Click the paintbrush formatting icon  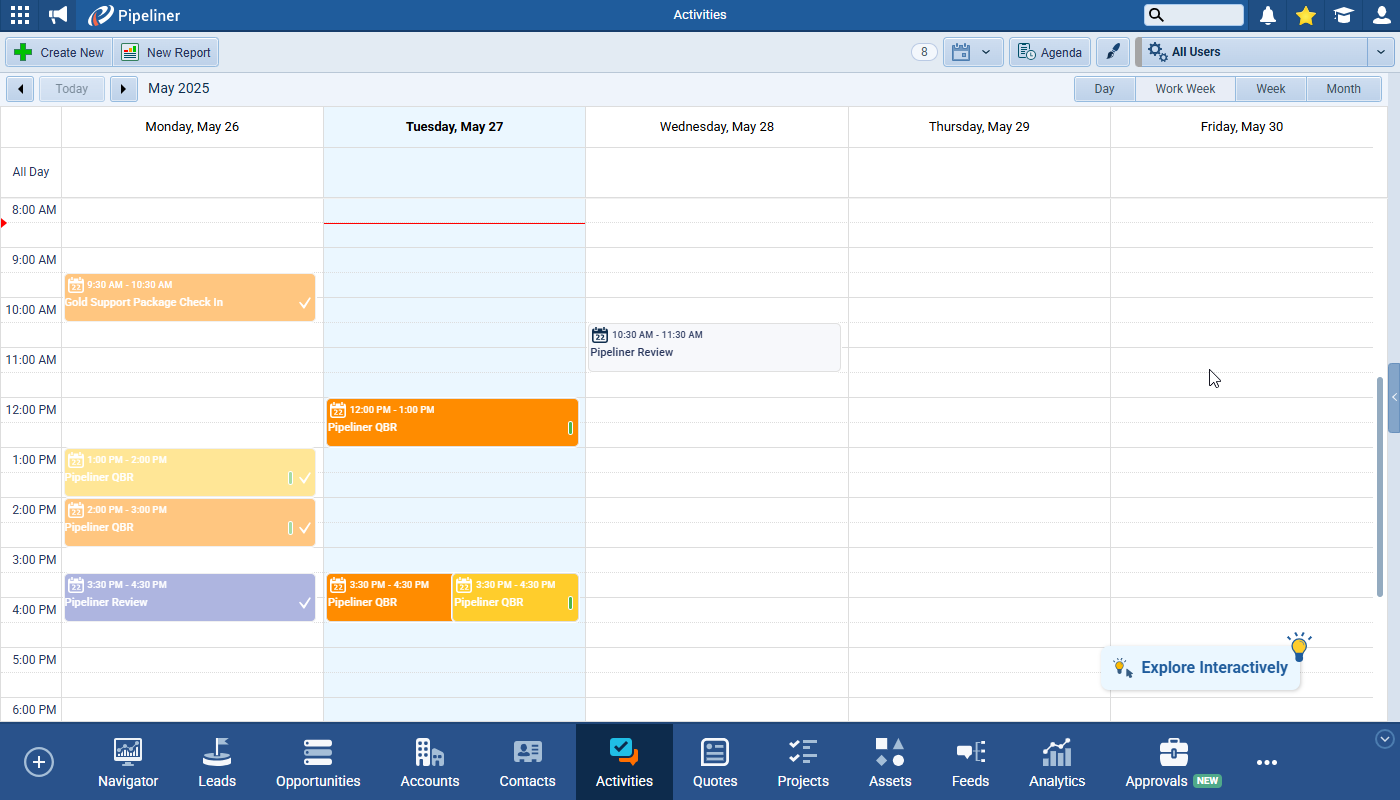pyautogui.click(x=1112, y=52)
